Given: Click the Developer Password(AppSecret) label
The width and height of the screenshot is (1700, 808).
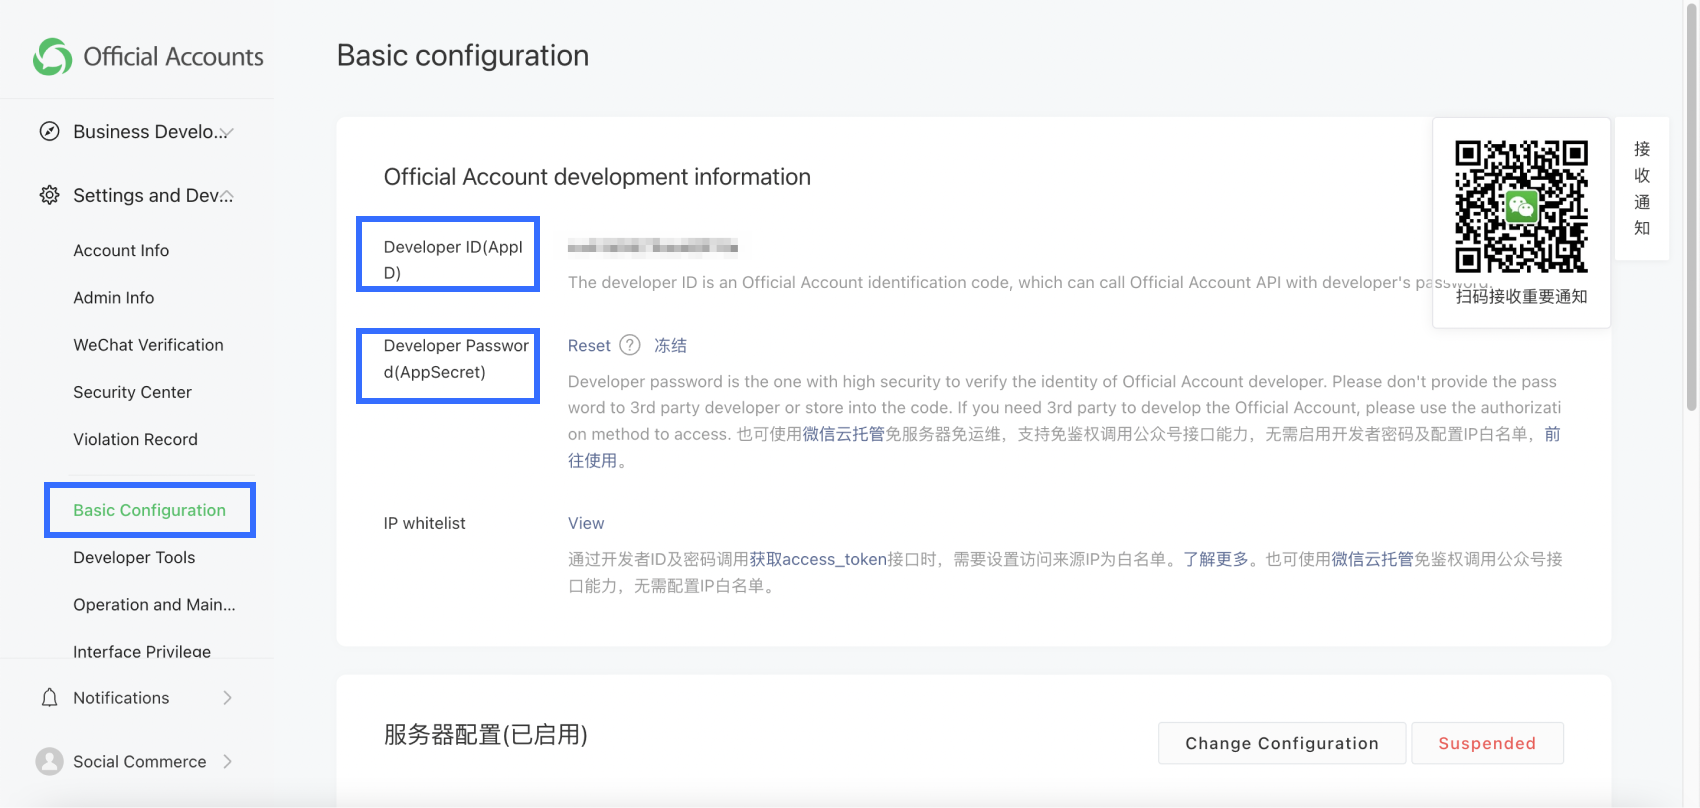Looking at the screenshot, I should click(456, 358).
